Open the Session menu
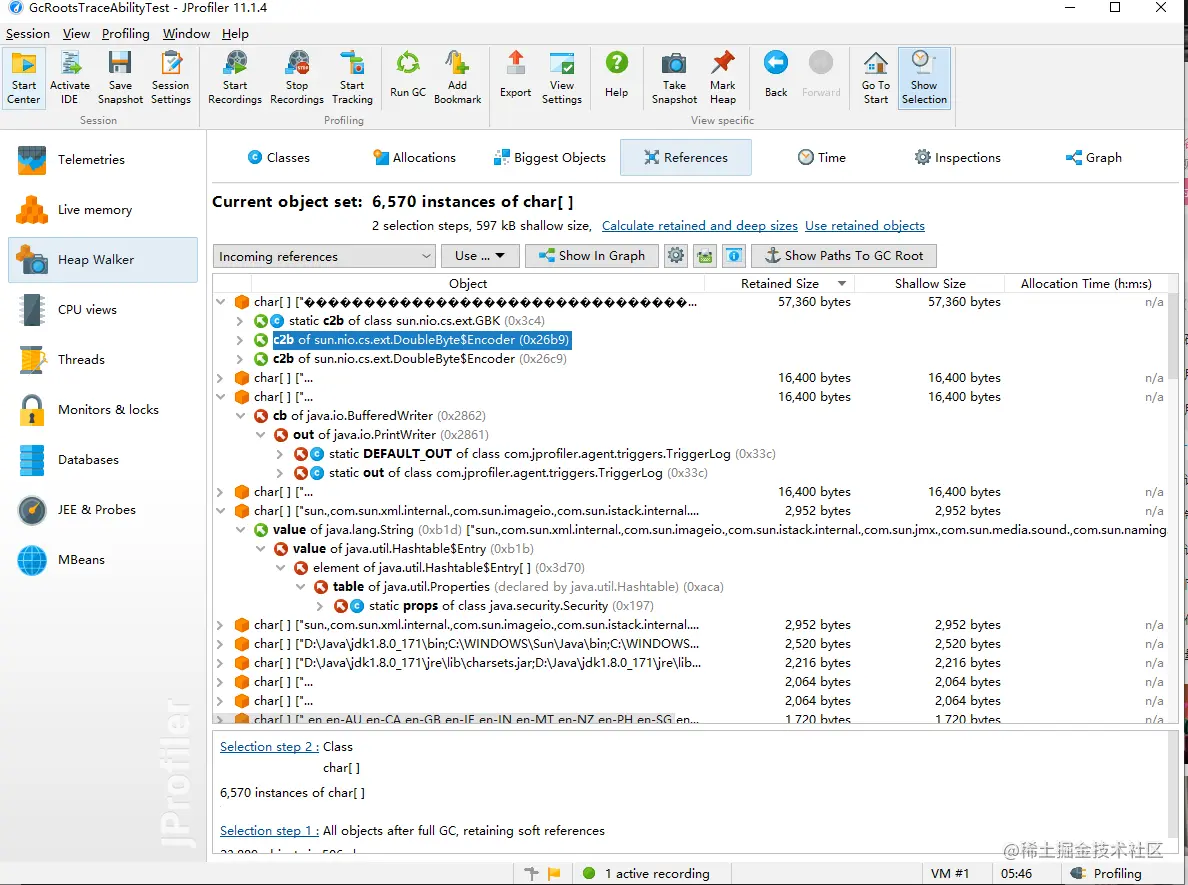 28,34
